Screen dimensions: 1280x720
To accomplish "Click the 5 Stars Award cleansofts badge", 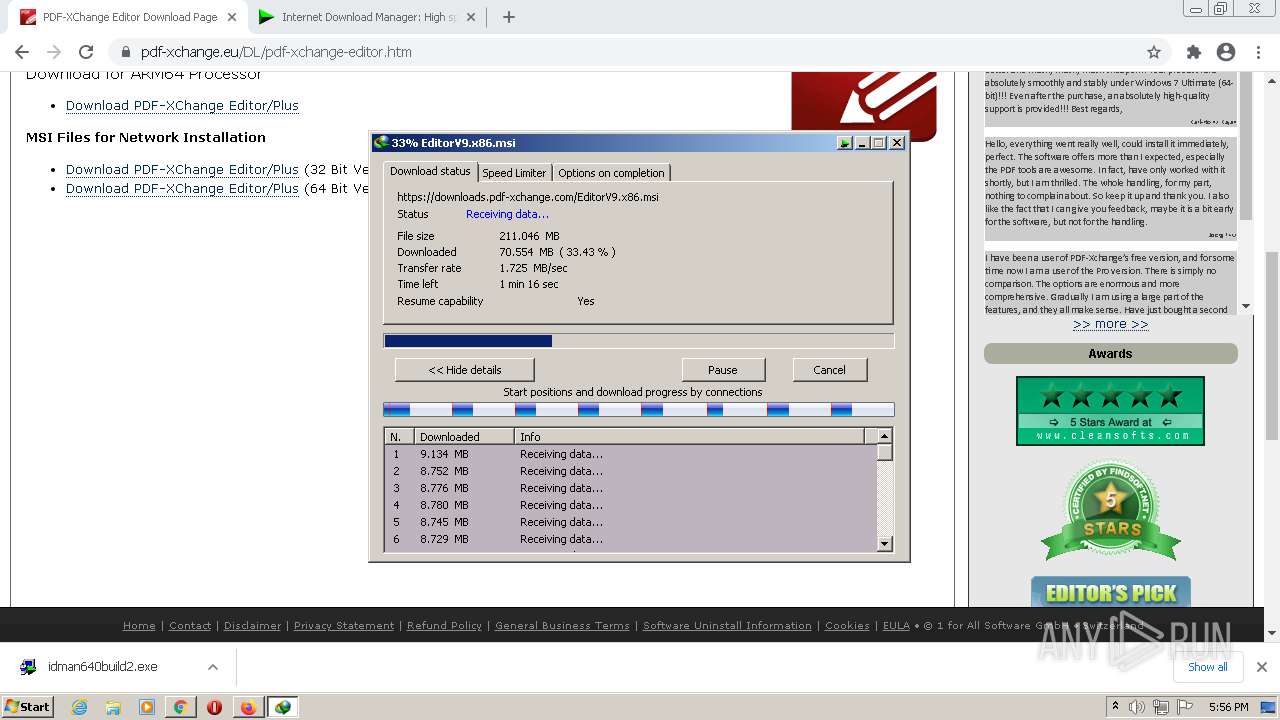I will coord(1110,410).
